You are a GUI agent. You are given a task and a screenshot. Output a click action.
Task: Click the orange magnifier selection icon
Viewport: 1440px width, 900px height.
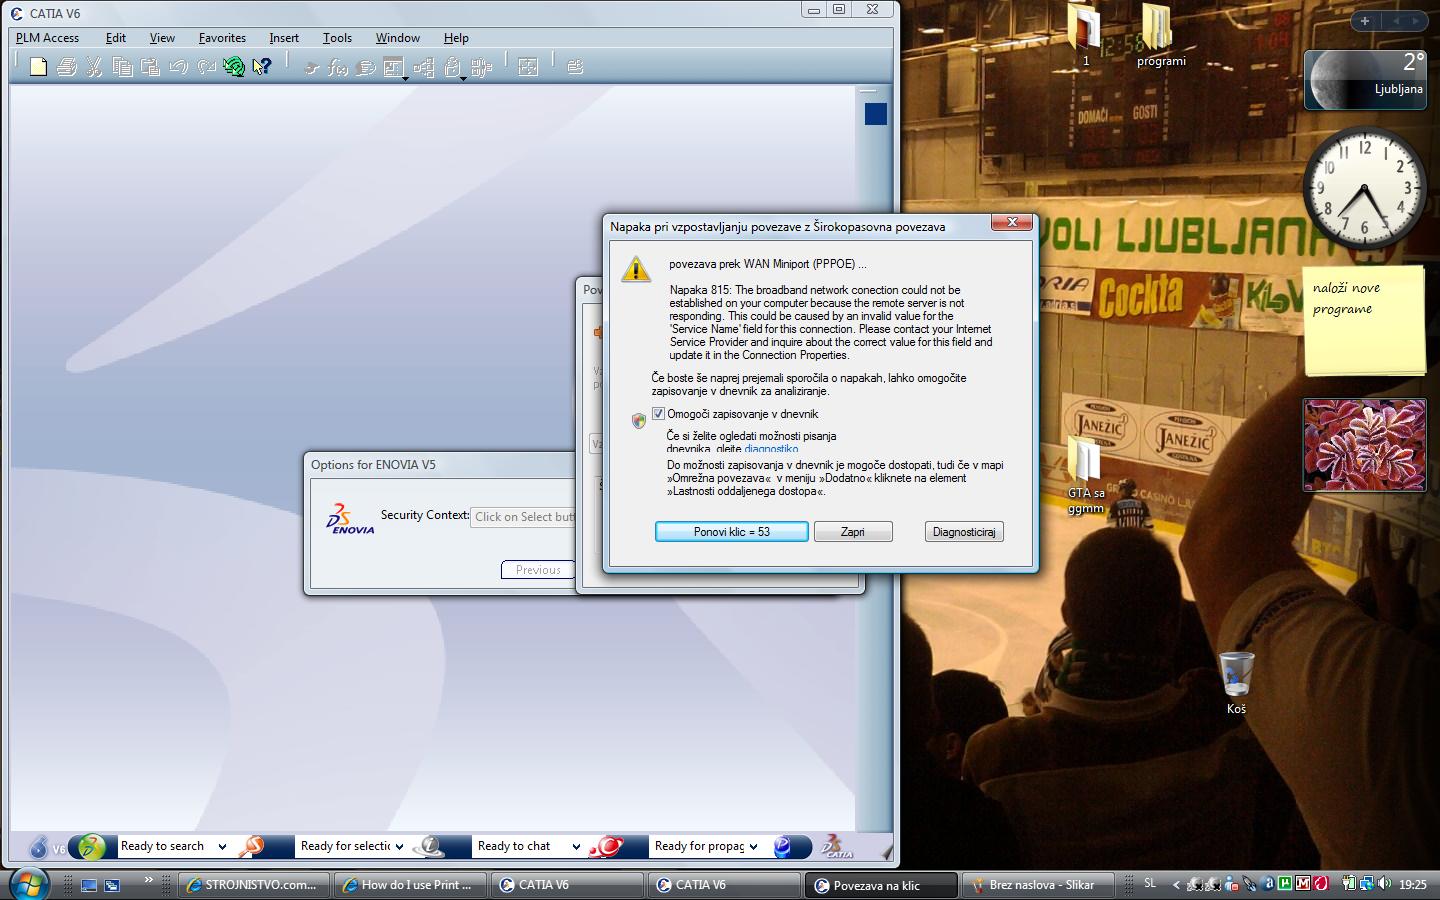tap(253, 846)
